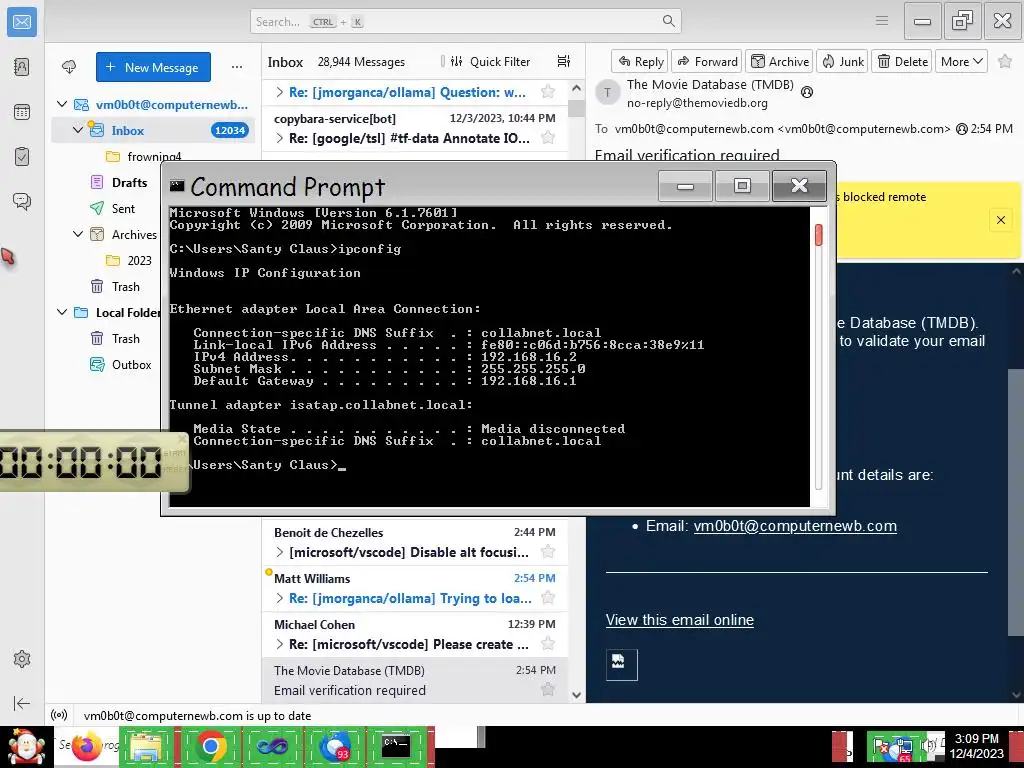Click the Reply button

[x=640, y=61]
